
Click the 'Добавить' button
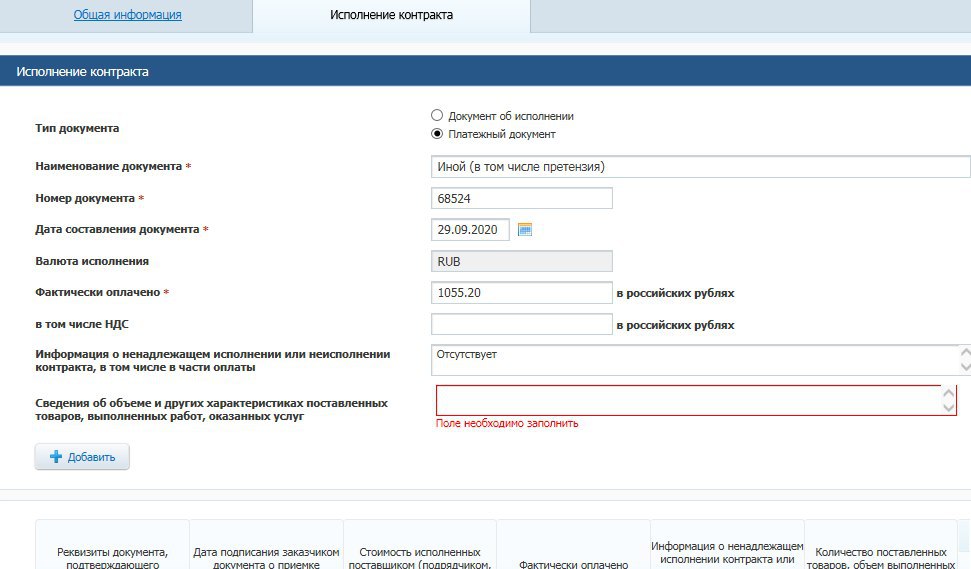click(x=82, y=457)
